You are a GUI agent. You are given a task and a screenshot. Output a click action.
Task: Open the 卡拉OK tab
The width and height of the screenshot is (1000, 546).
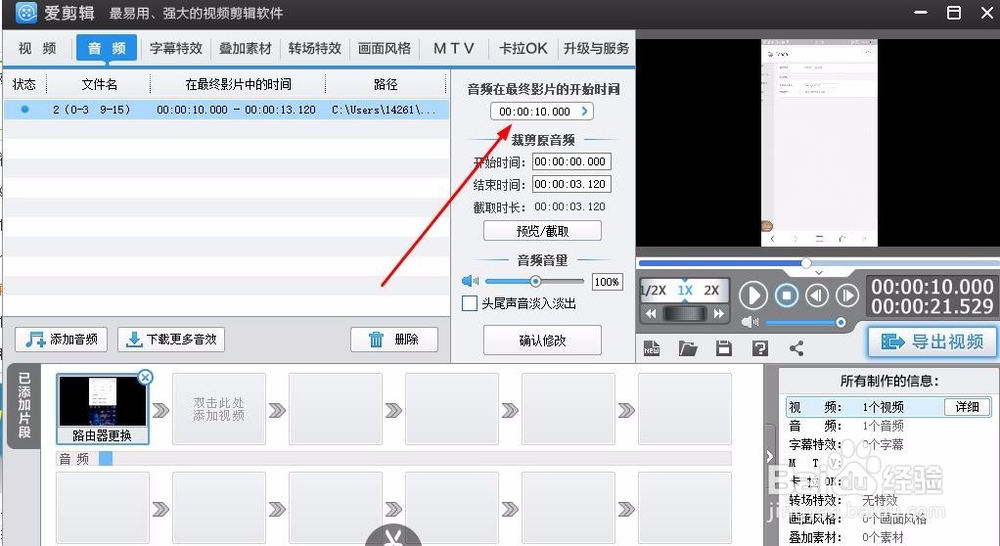[523, 48]
